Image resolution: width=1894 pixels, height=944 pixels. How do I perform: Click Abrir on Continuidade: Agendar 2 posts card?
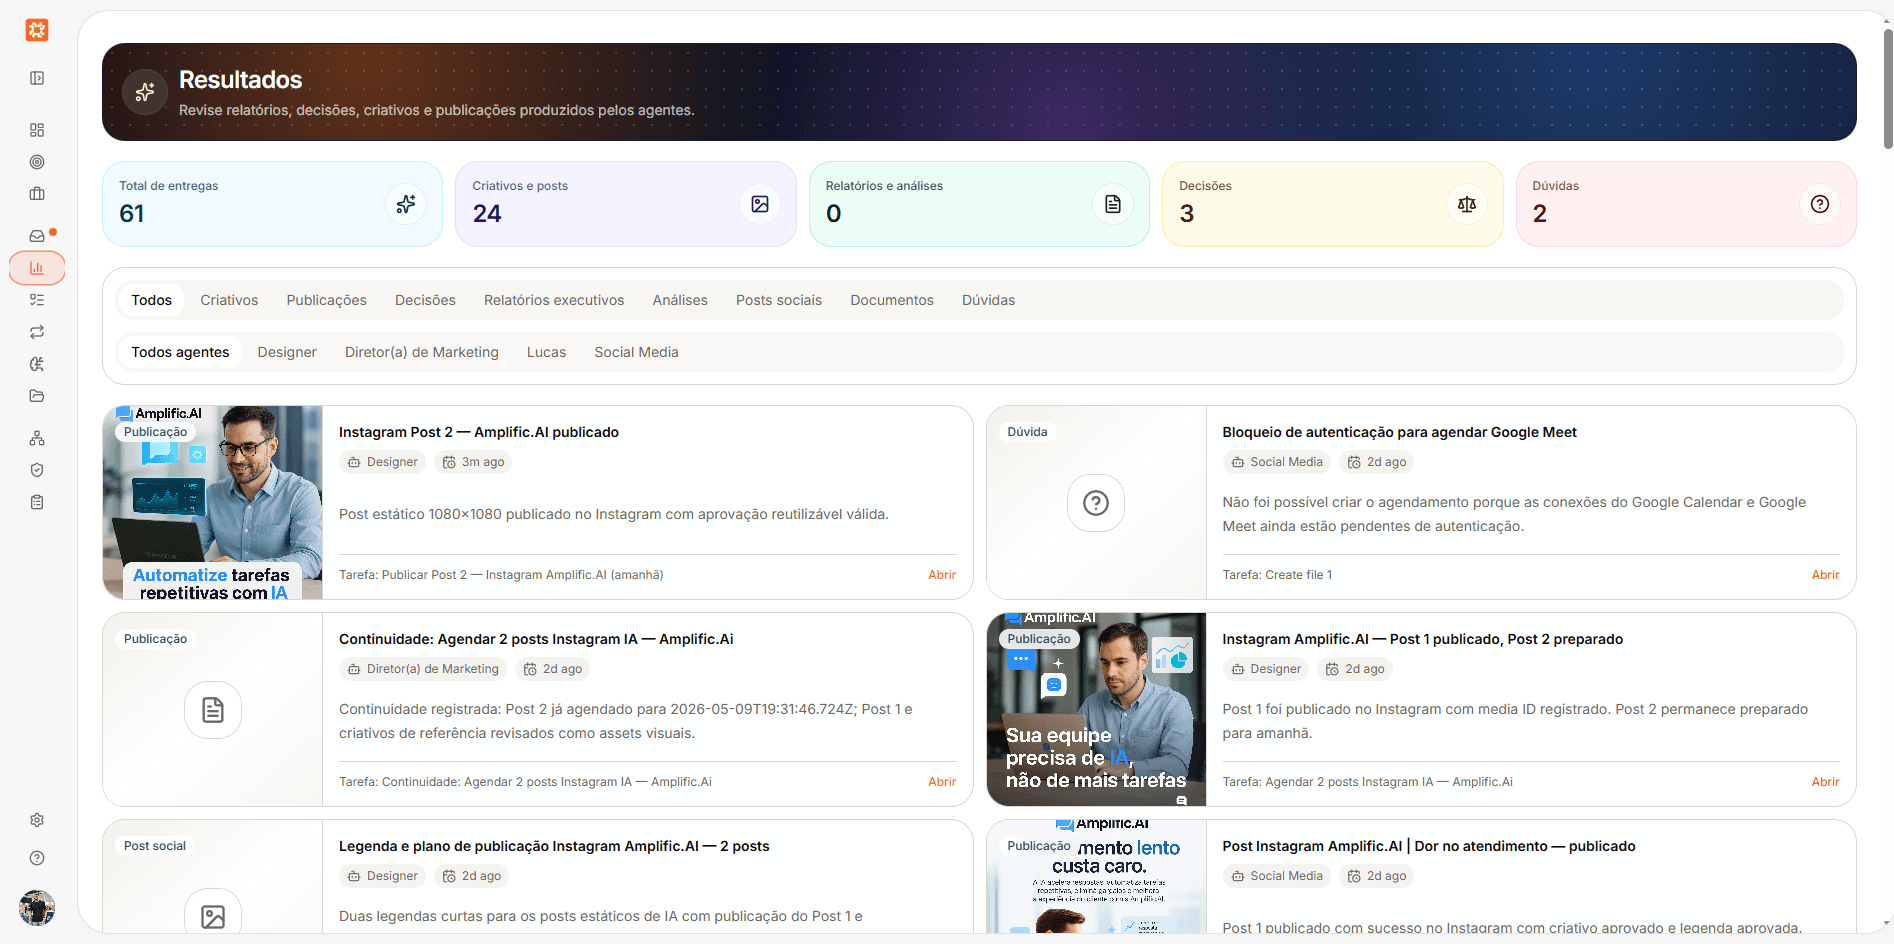(942, 782)
